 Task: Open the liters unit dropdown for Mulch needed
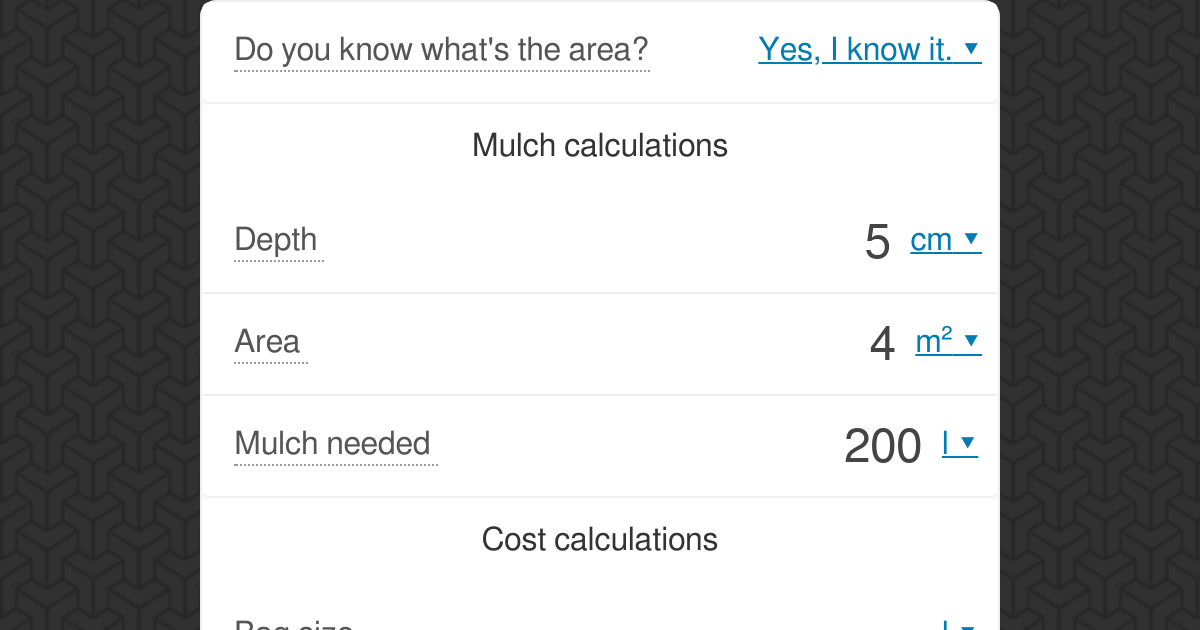(959, 444)
